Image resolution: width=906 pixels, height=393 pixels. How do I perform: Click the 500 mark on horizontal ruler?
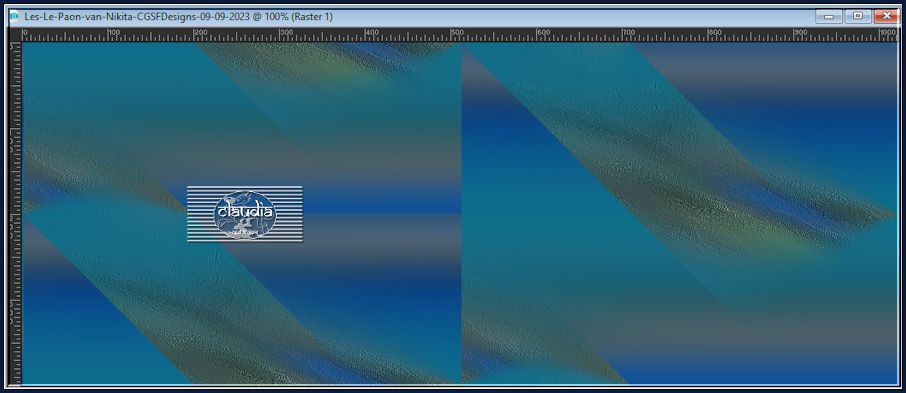pos(458,32)
